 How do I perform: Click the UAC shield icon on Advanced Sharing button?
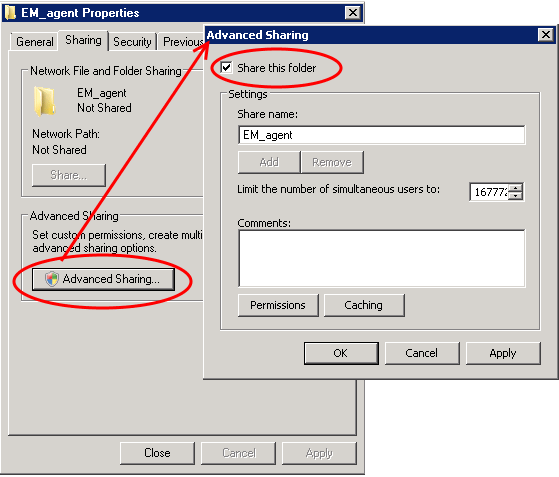tap(52, 278)
